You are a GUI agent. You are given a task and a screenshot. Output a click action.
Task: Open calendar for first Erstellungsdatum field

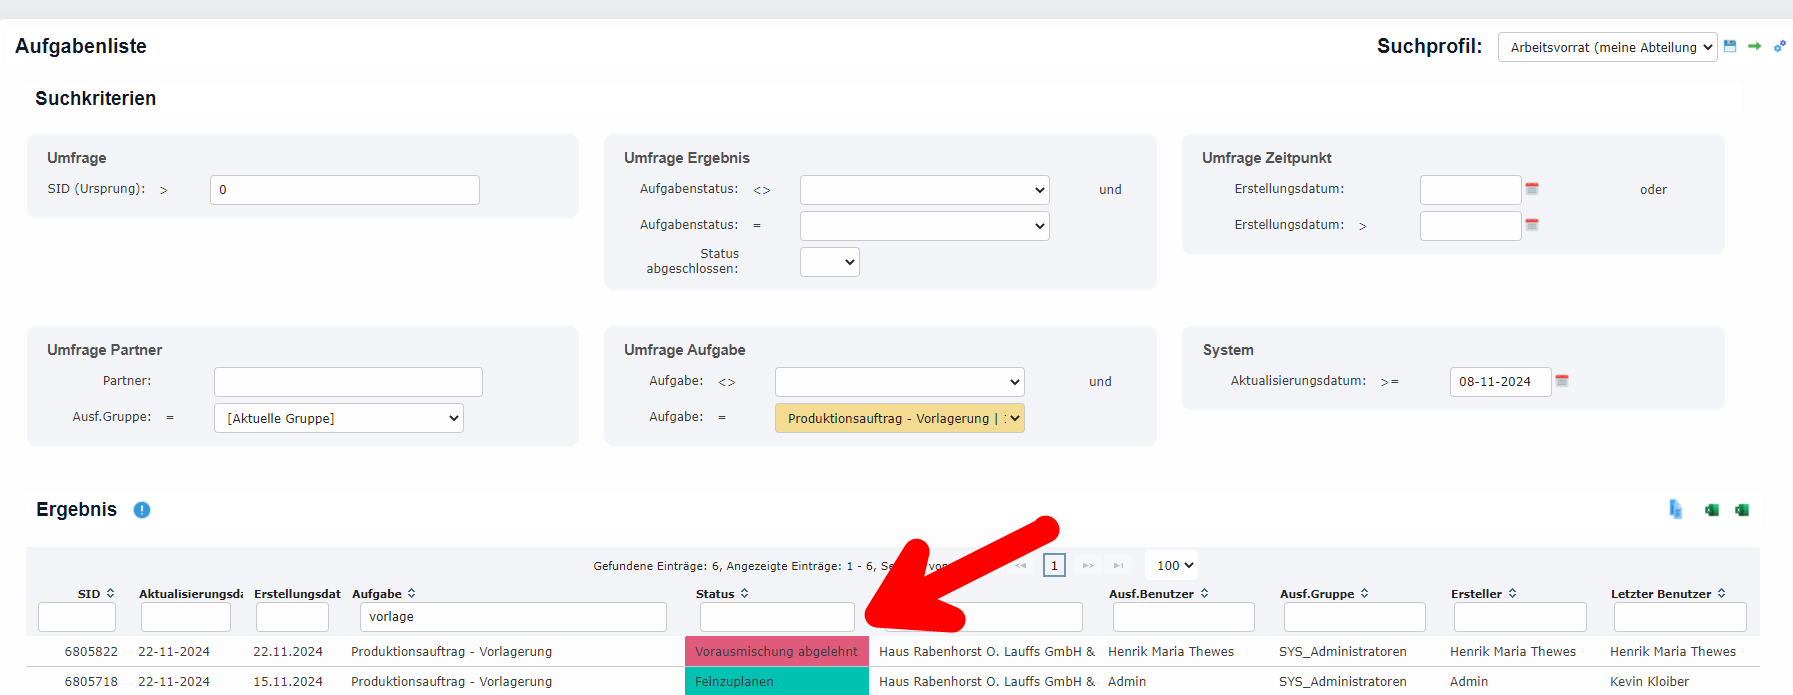coord(1531,189)
